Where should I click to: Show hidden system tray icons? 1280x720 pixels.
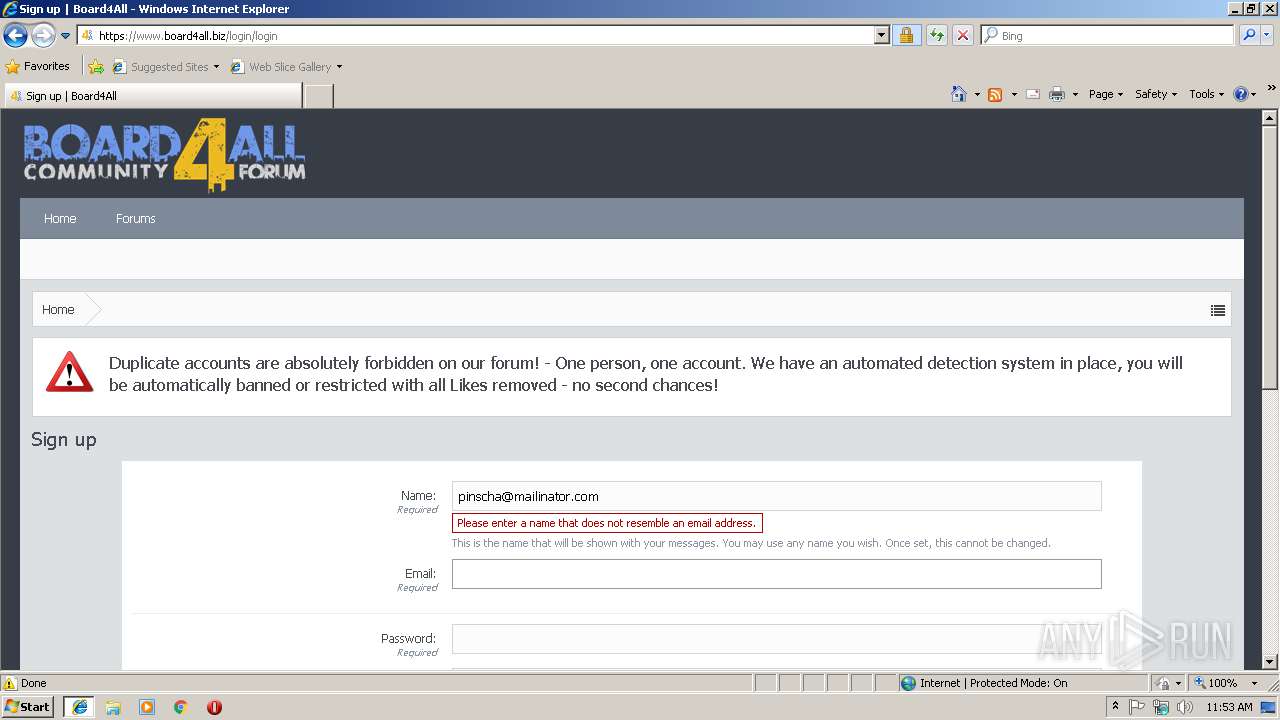pyautogui.click(x=1115, y=707)
